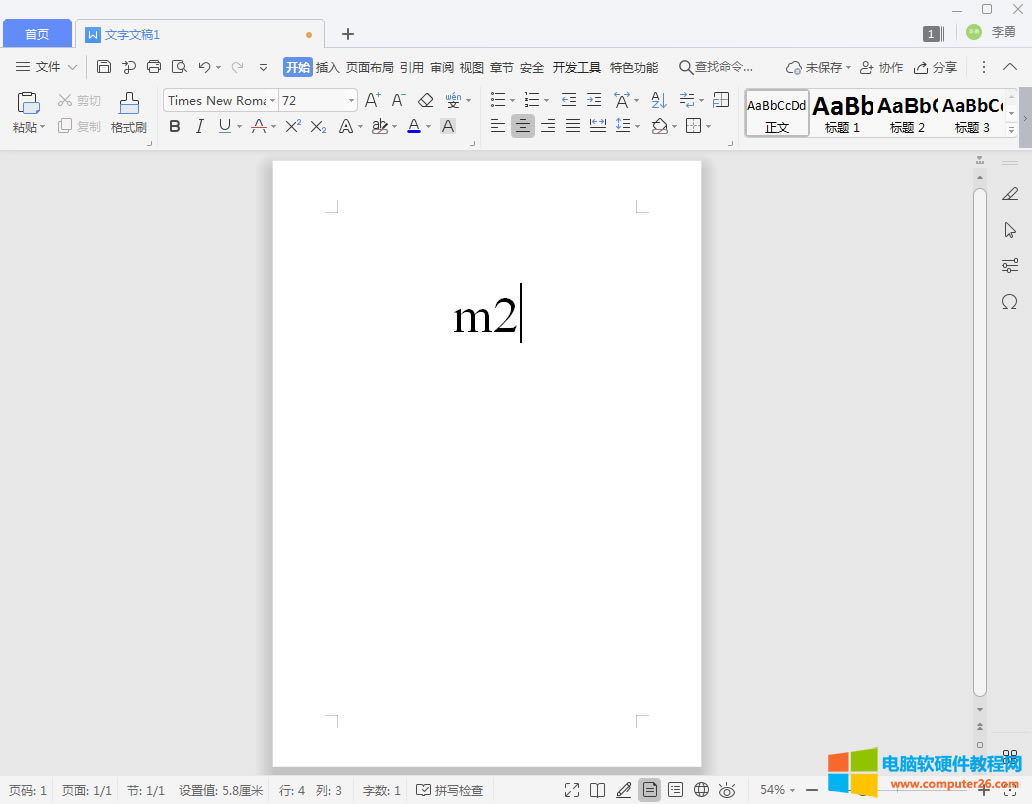Click the pinyin guide (wen) icon
The width and height of the screenshot is (1032, 804).
[453, 100]
